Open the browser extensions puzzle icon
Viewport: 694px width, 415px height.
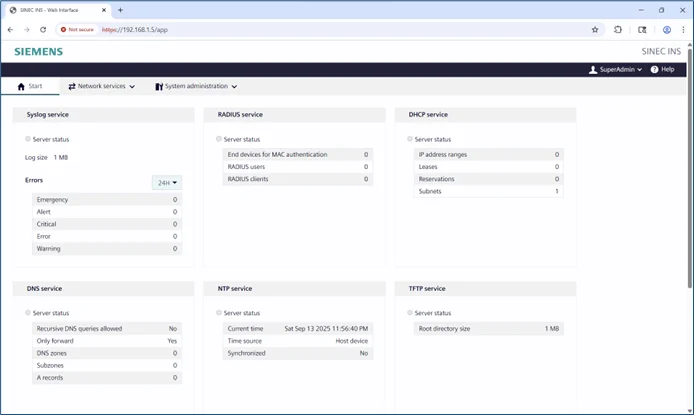click(x=618, y=30)
